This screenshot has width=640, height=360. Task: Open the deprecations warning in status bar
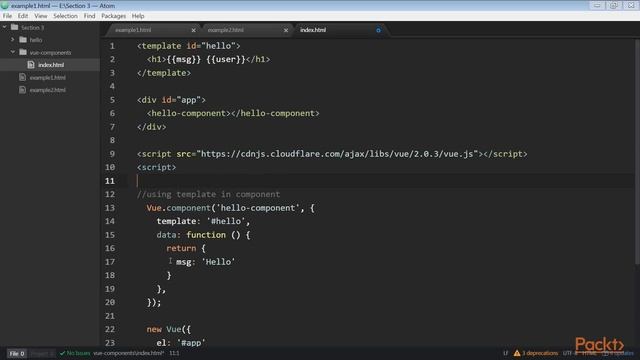(536, 353)
